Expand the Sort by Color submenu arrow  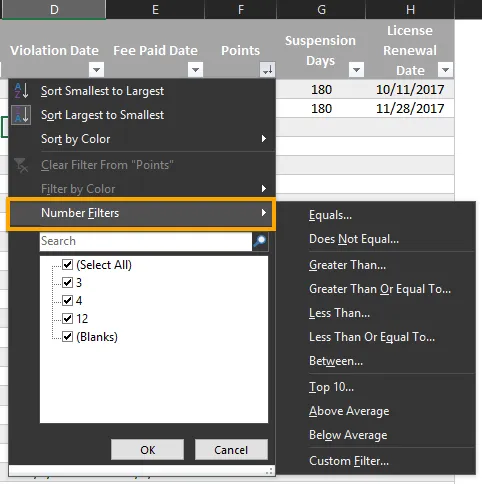pos(264,139)
